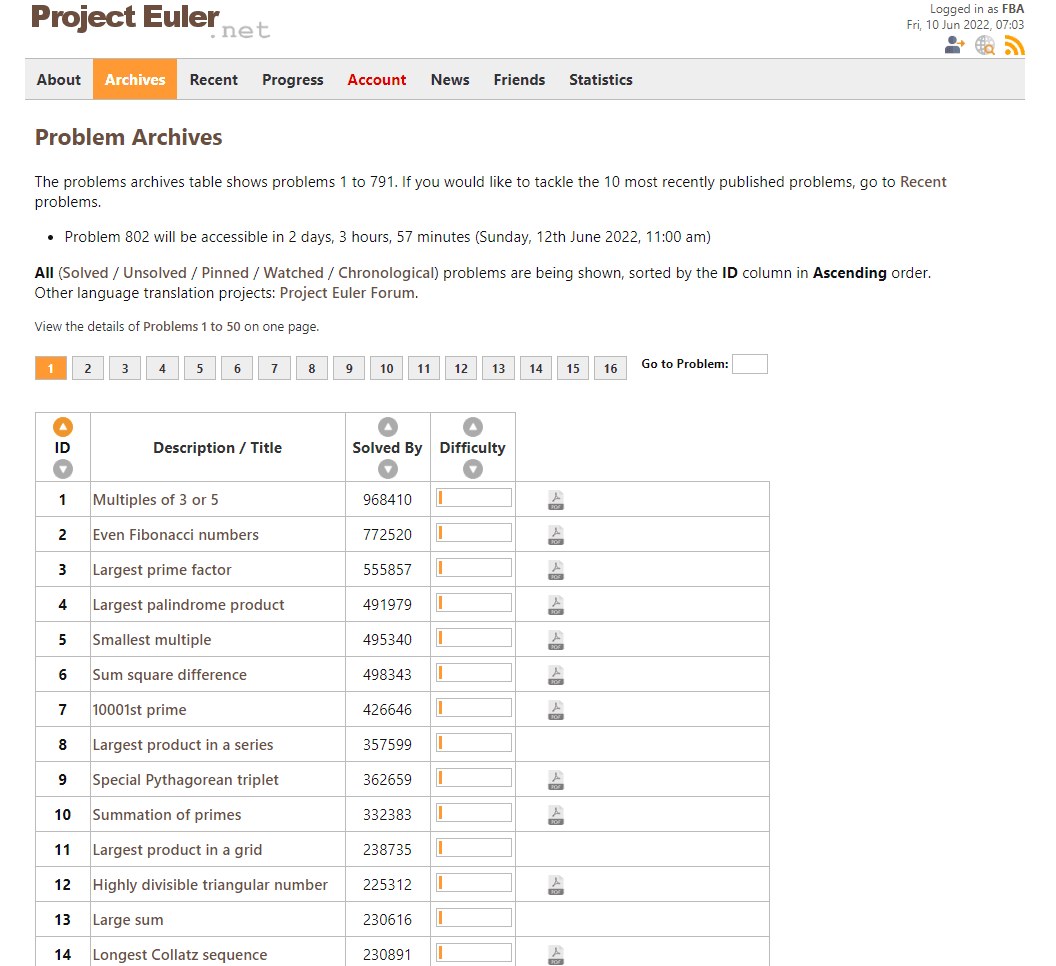Open PDF for Largest prime factor
1056x966 pixels.
556,570
